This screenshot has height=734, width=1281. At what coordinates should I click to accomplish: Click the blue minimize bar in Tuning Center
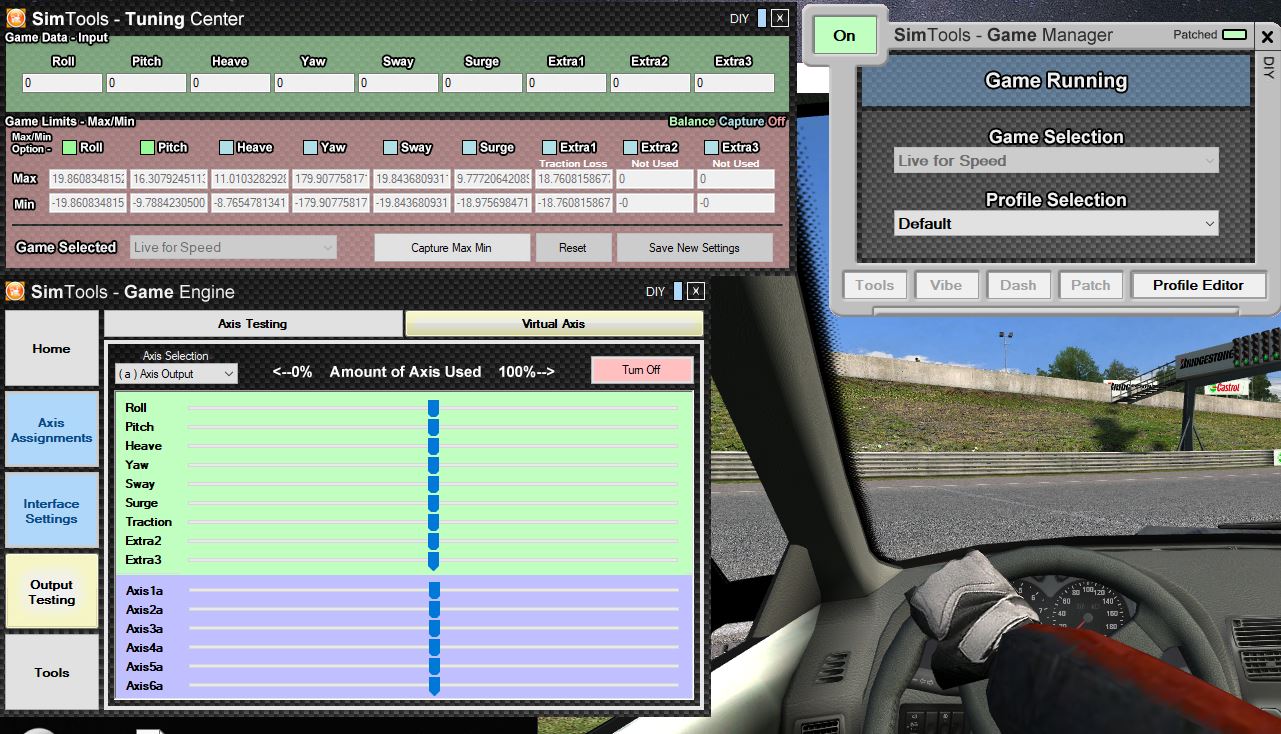tap(762, 18)
